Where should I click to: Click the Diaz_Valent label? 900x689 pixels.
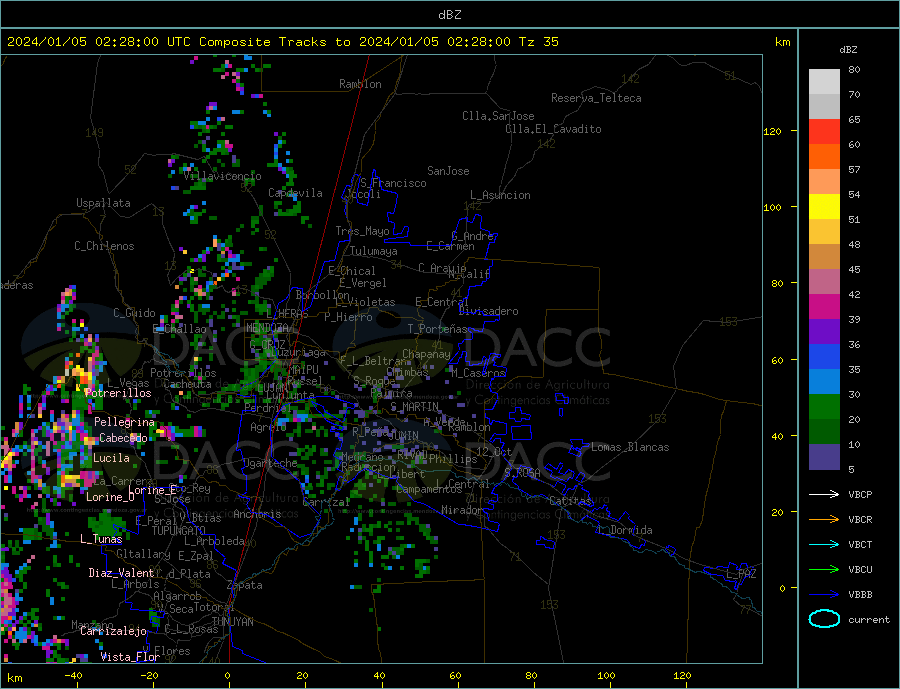[121, 573]
